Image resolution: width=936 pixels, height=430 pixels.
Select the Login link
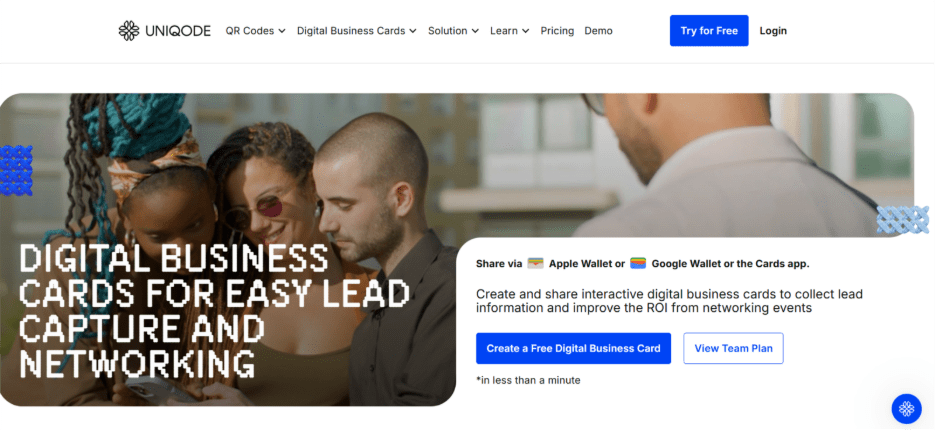[773, 31]
